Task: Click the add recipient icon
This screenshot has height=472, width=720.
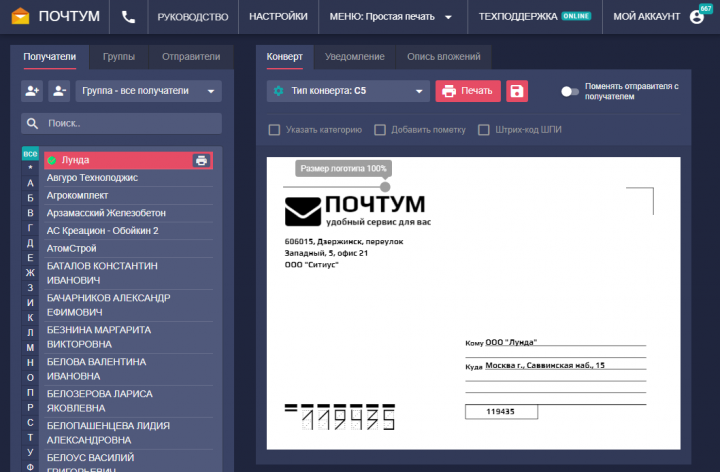Action: pyautogui.click(x=32, y=91)
